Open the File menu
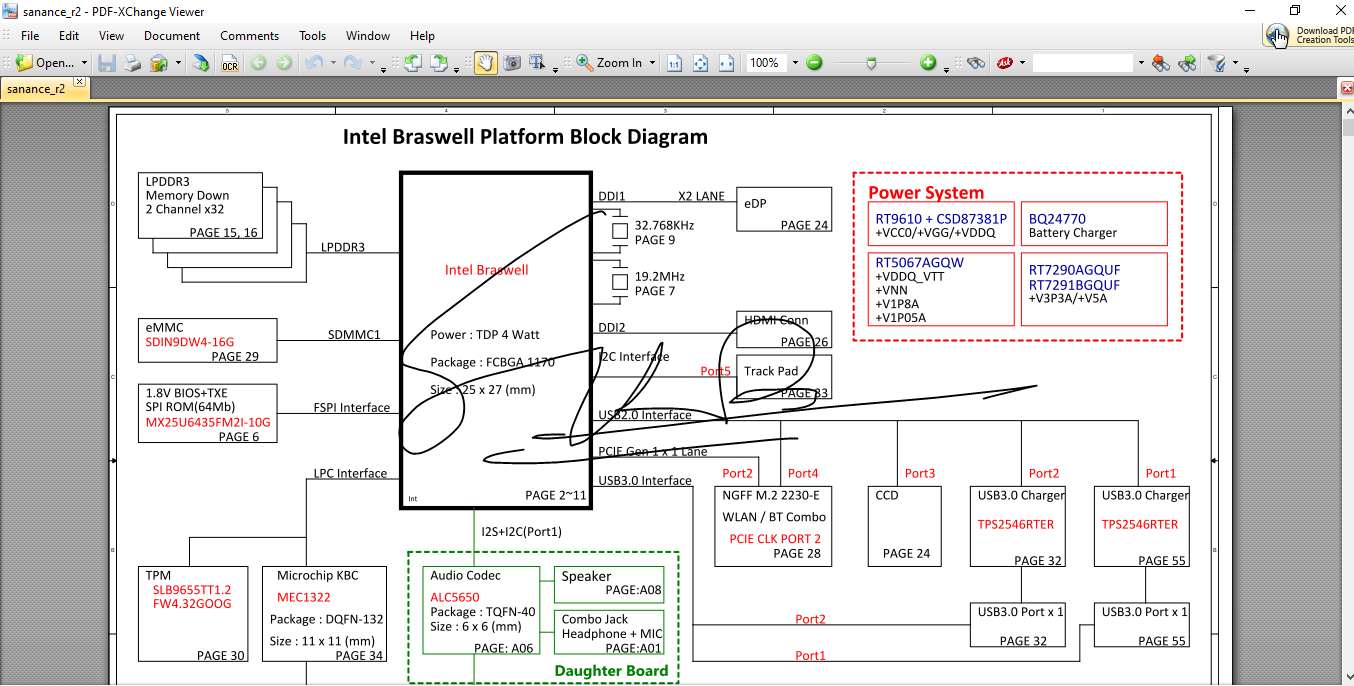This screenshot has height=686, width=1354. pos(30,35)
